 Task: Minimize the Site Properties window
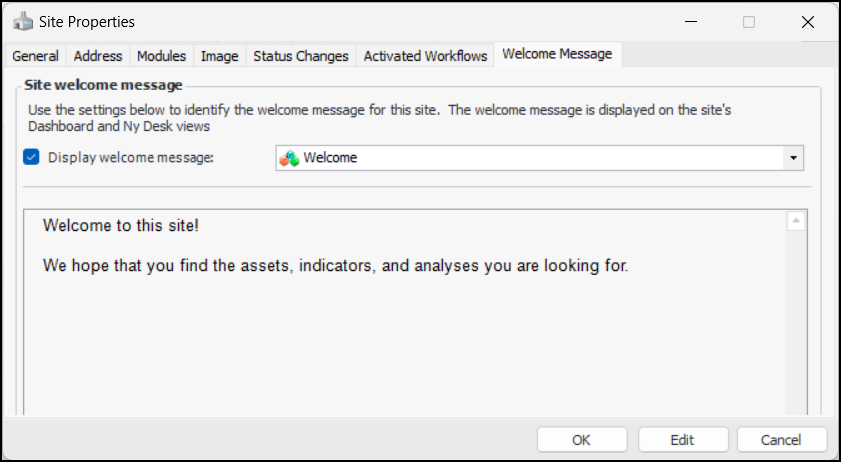point(689,21)
